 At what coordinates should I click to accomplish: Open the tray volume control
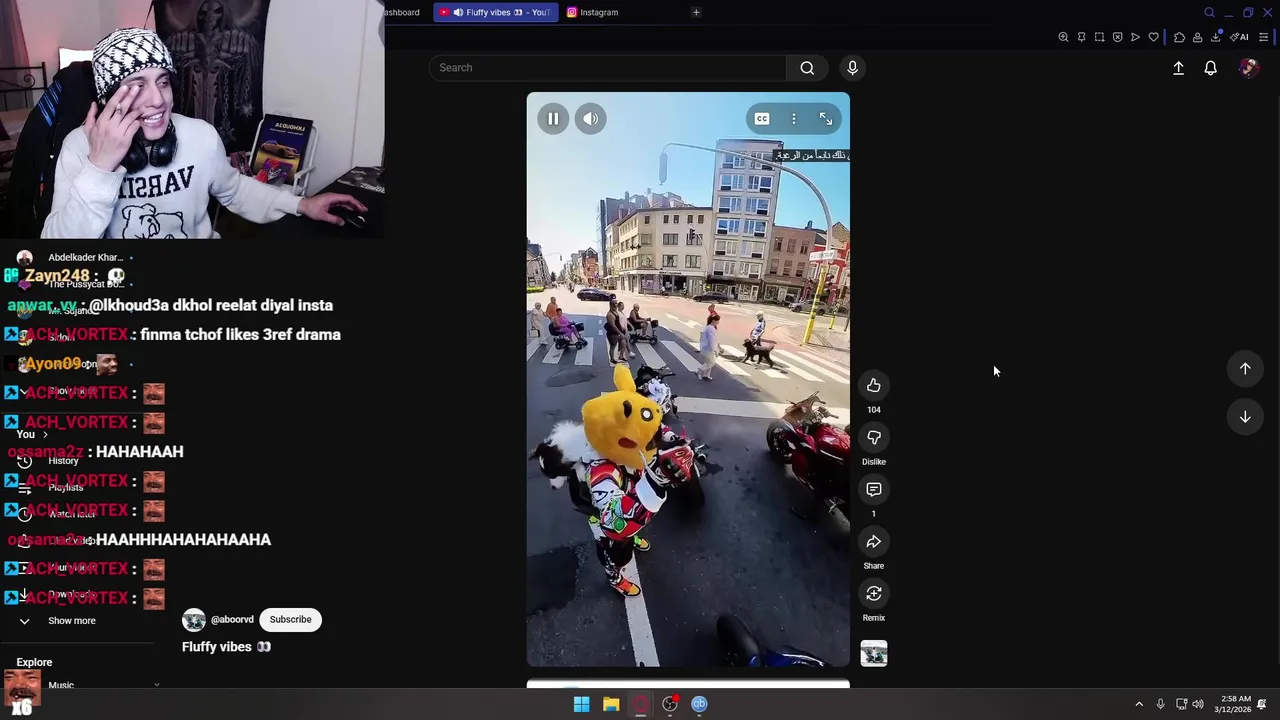(x=1198, y=704)
